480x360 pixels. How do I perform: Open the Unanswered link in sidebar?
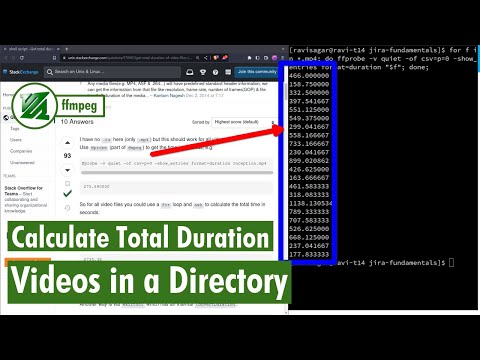tap(22, 162)
